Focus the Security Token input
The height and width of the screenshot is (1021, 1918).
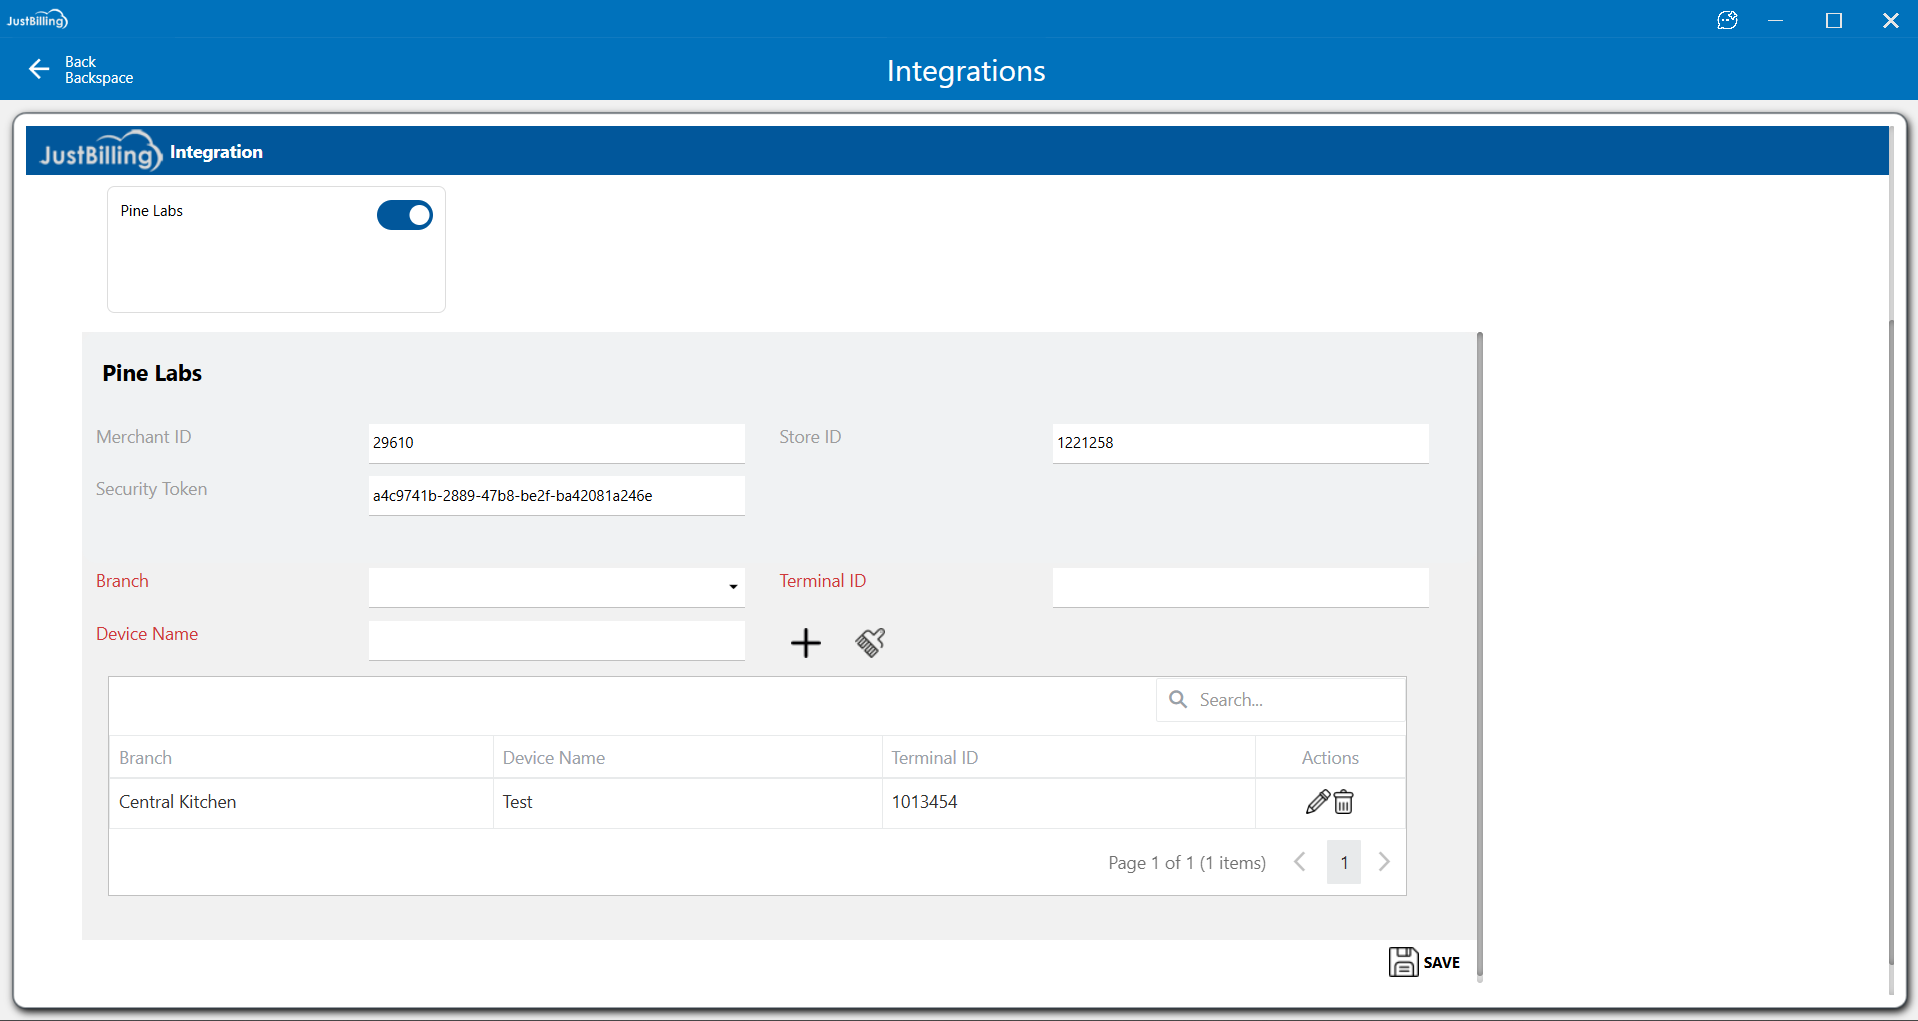point(556,496)
